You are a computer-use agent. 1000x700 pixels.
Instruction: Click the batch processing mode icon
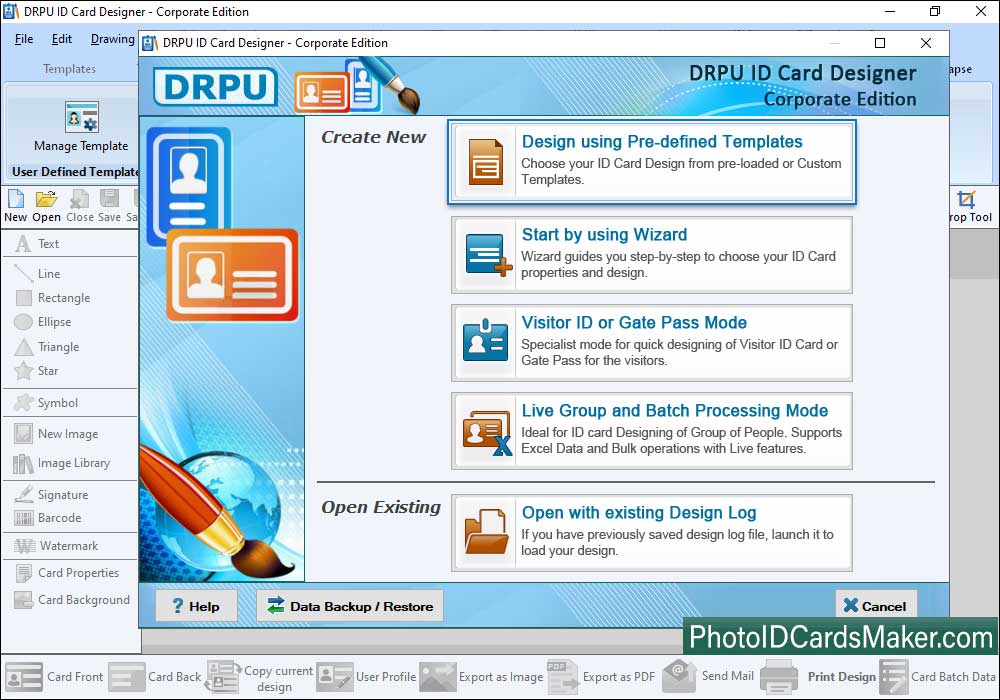[487, 433]
